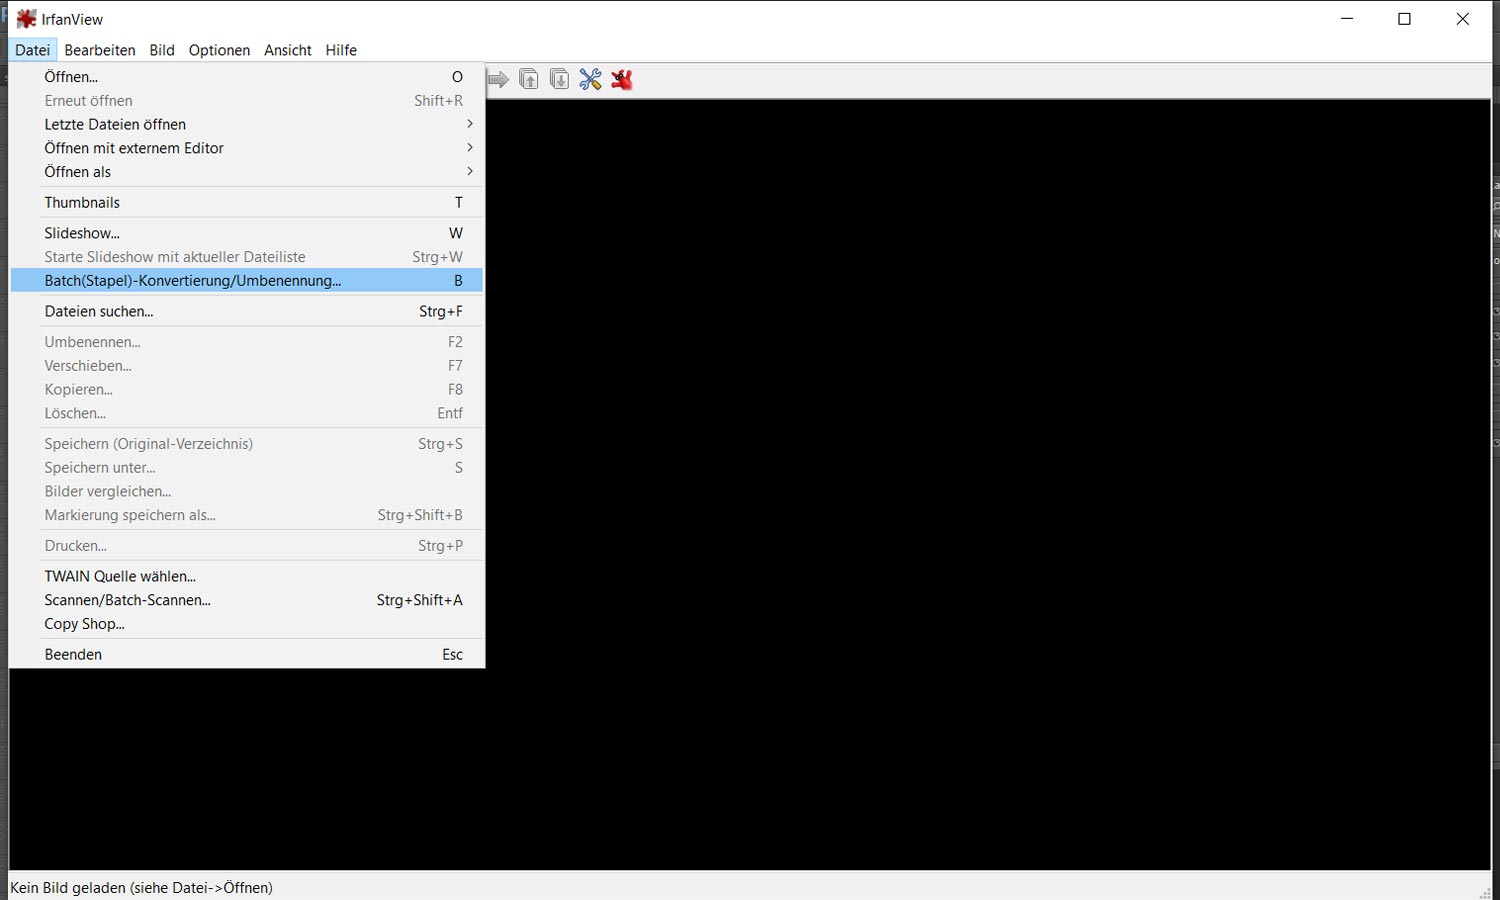Minimize the IrfanView window
This screenshot has width=1500, height=900.
click(x=1347, y=19)
